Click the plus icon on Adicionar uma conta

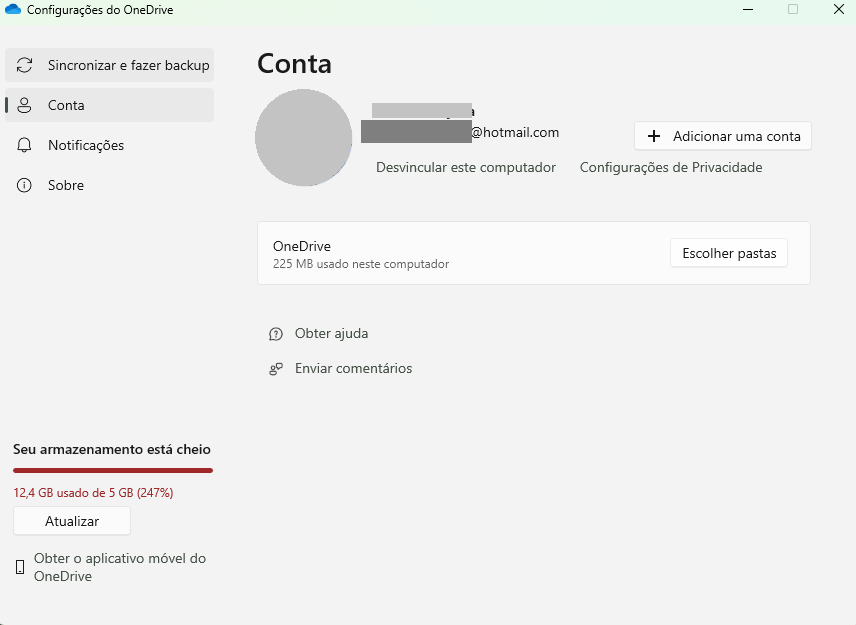pos(653,136)
